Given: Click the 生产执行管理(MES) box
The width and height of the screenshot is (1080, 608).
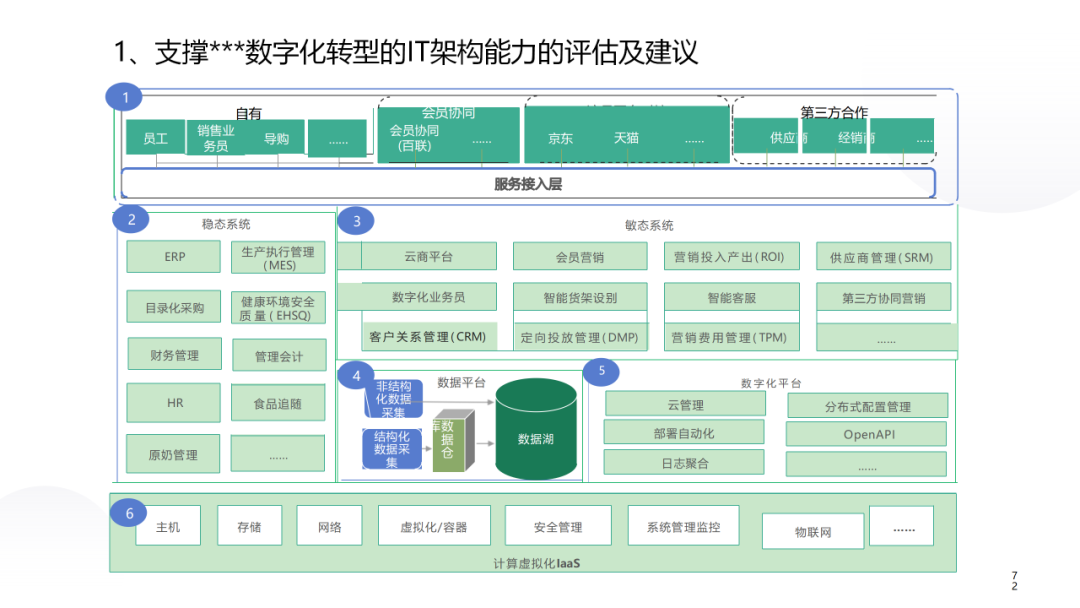Looking at the screenshot, I should pos(278,258).
